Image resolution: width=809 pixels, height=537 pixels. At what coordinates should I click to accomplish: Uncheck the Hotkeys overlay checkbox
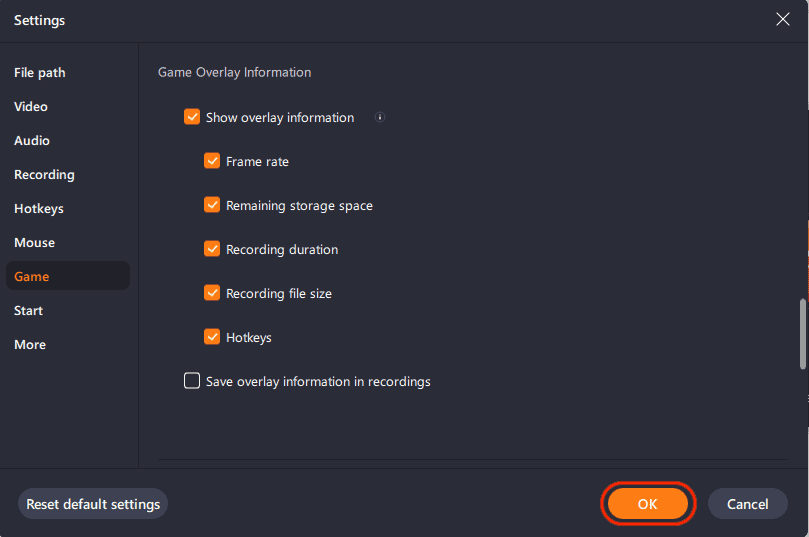click(212, 337)
